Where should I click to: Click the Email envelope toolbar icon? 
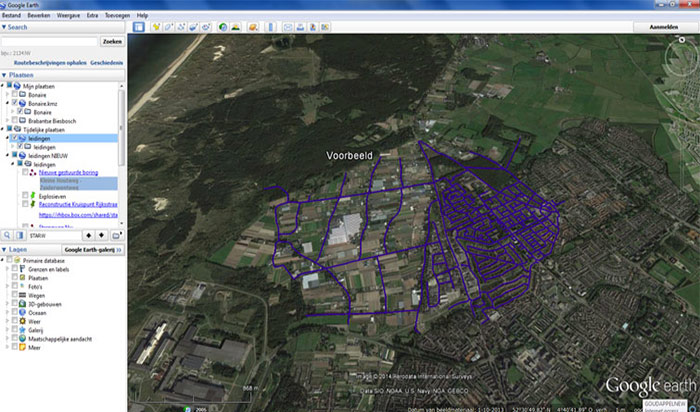pos(288,27)
